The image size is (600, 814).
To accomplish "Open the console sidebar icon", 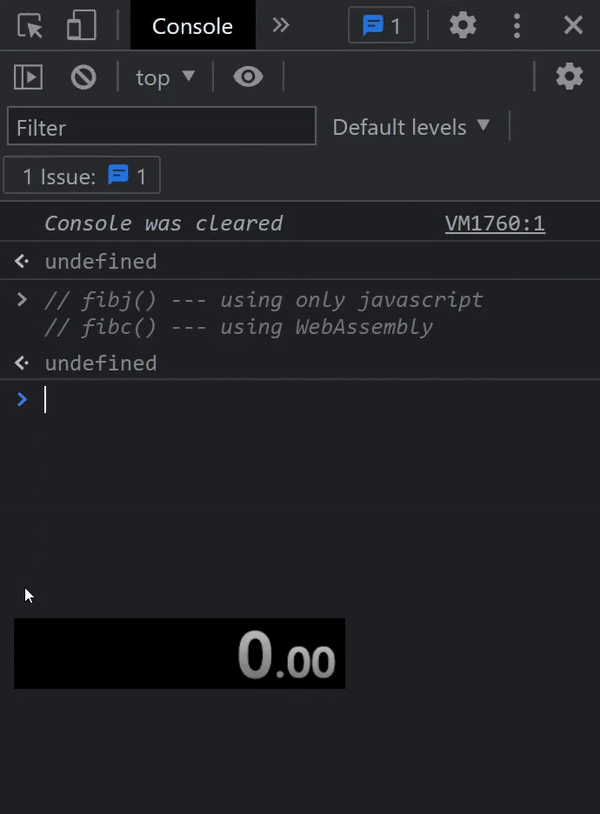I will [x=29, y=76].
